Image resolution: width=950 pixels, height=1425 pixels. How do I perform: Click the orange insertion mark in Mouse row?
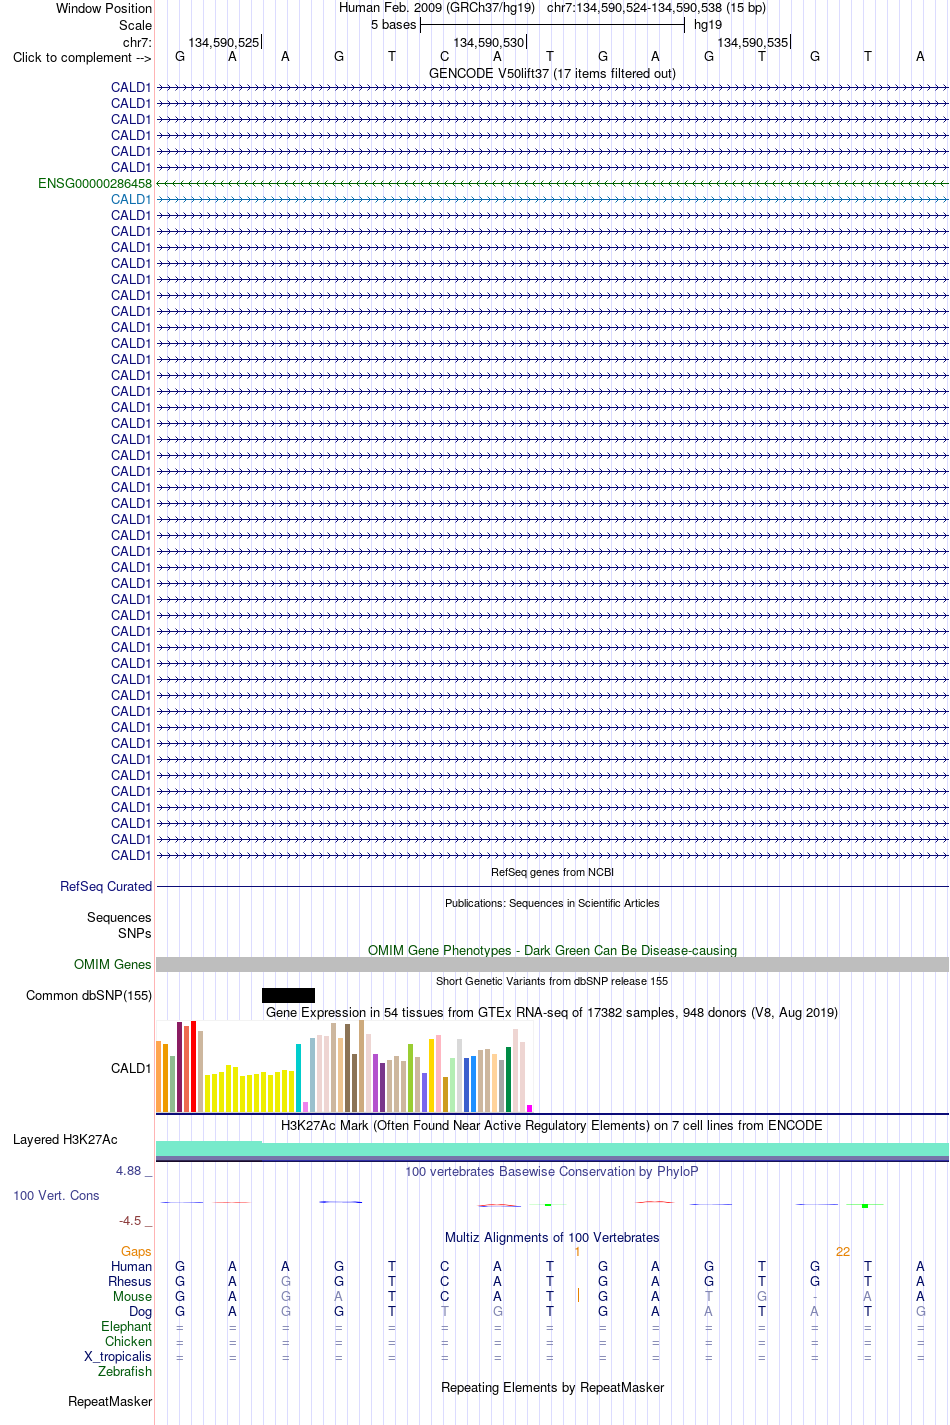pos(578,1296)
